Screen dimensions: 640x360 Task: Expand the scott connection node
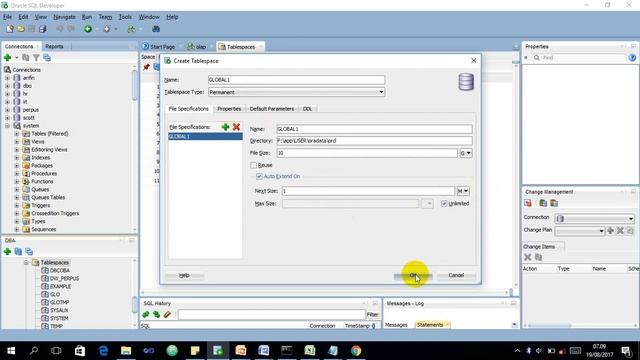[7, 118]
